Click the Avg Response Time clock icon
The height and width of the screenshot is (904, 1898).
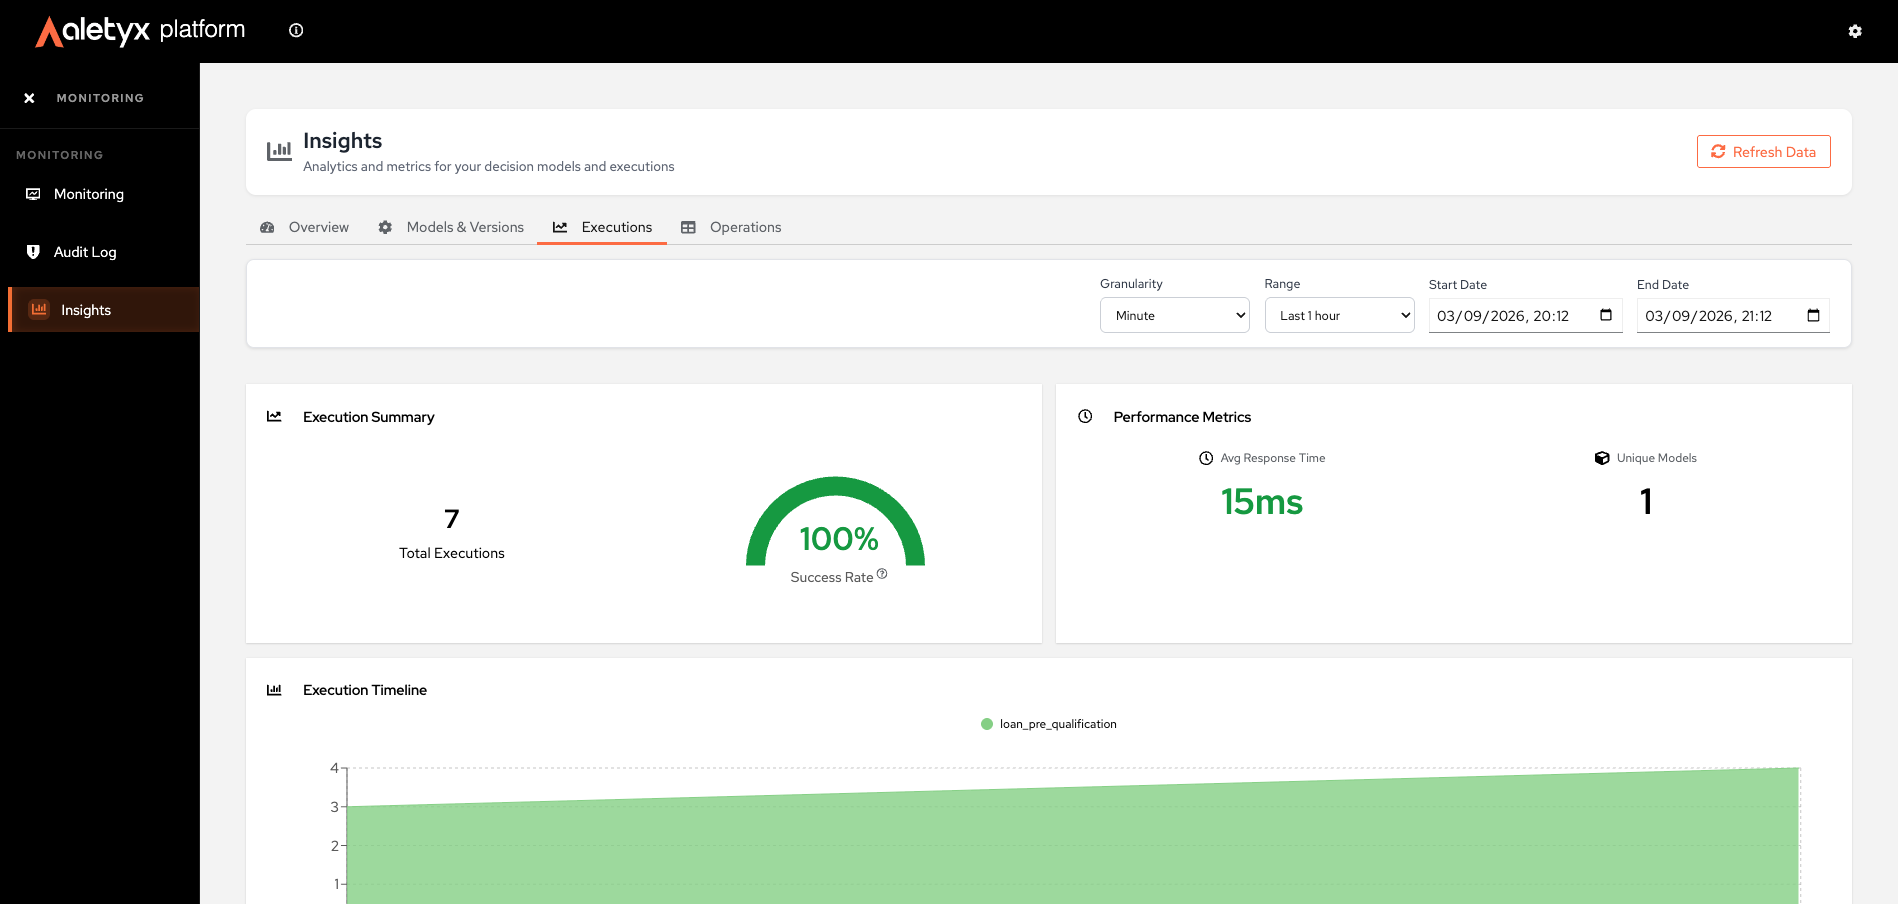pyautogui.click(x=1206, y=458)
